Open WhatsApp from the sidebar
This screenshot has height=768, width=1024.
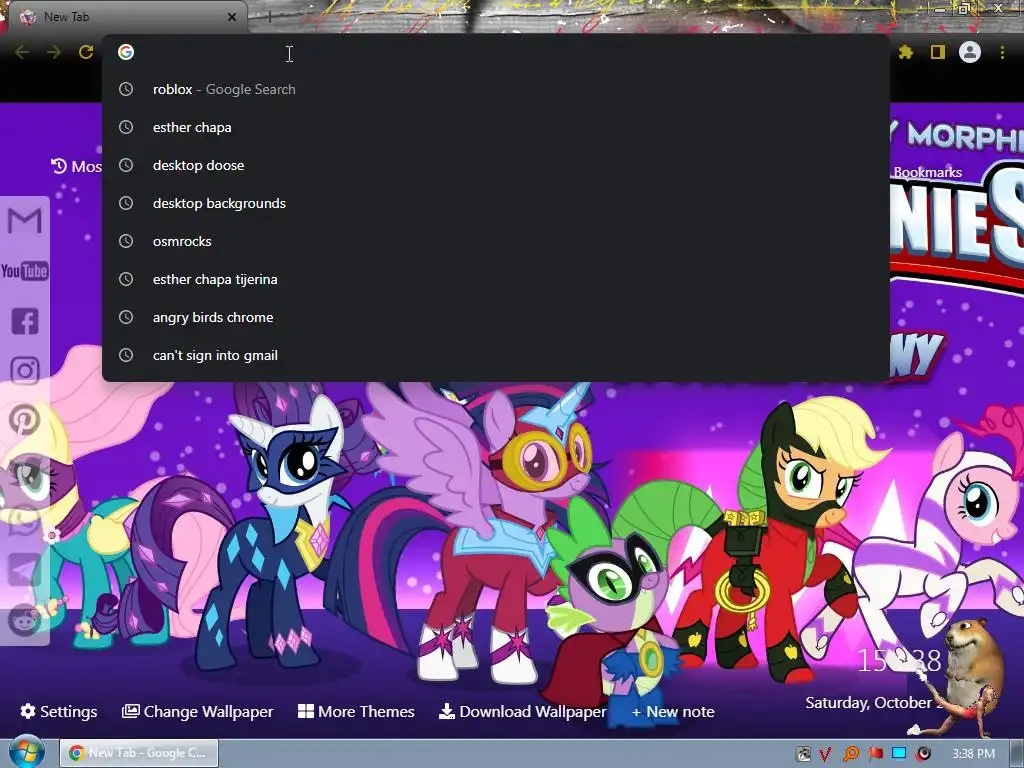pyautogui.click(x=25, y=522)
